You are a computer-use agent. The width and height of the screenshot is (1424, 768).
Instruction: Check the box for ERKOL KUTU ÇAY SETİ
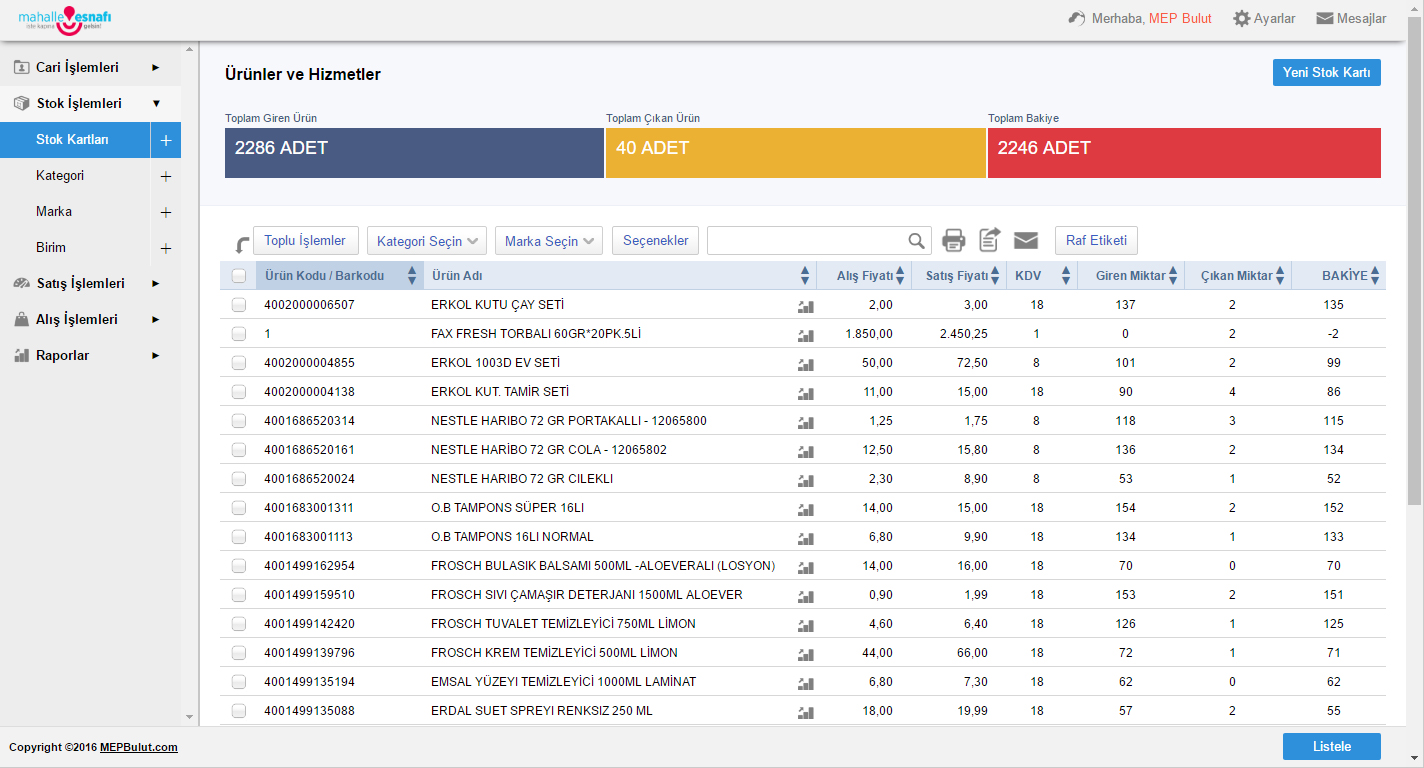238,305
